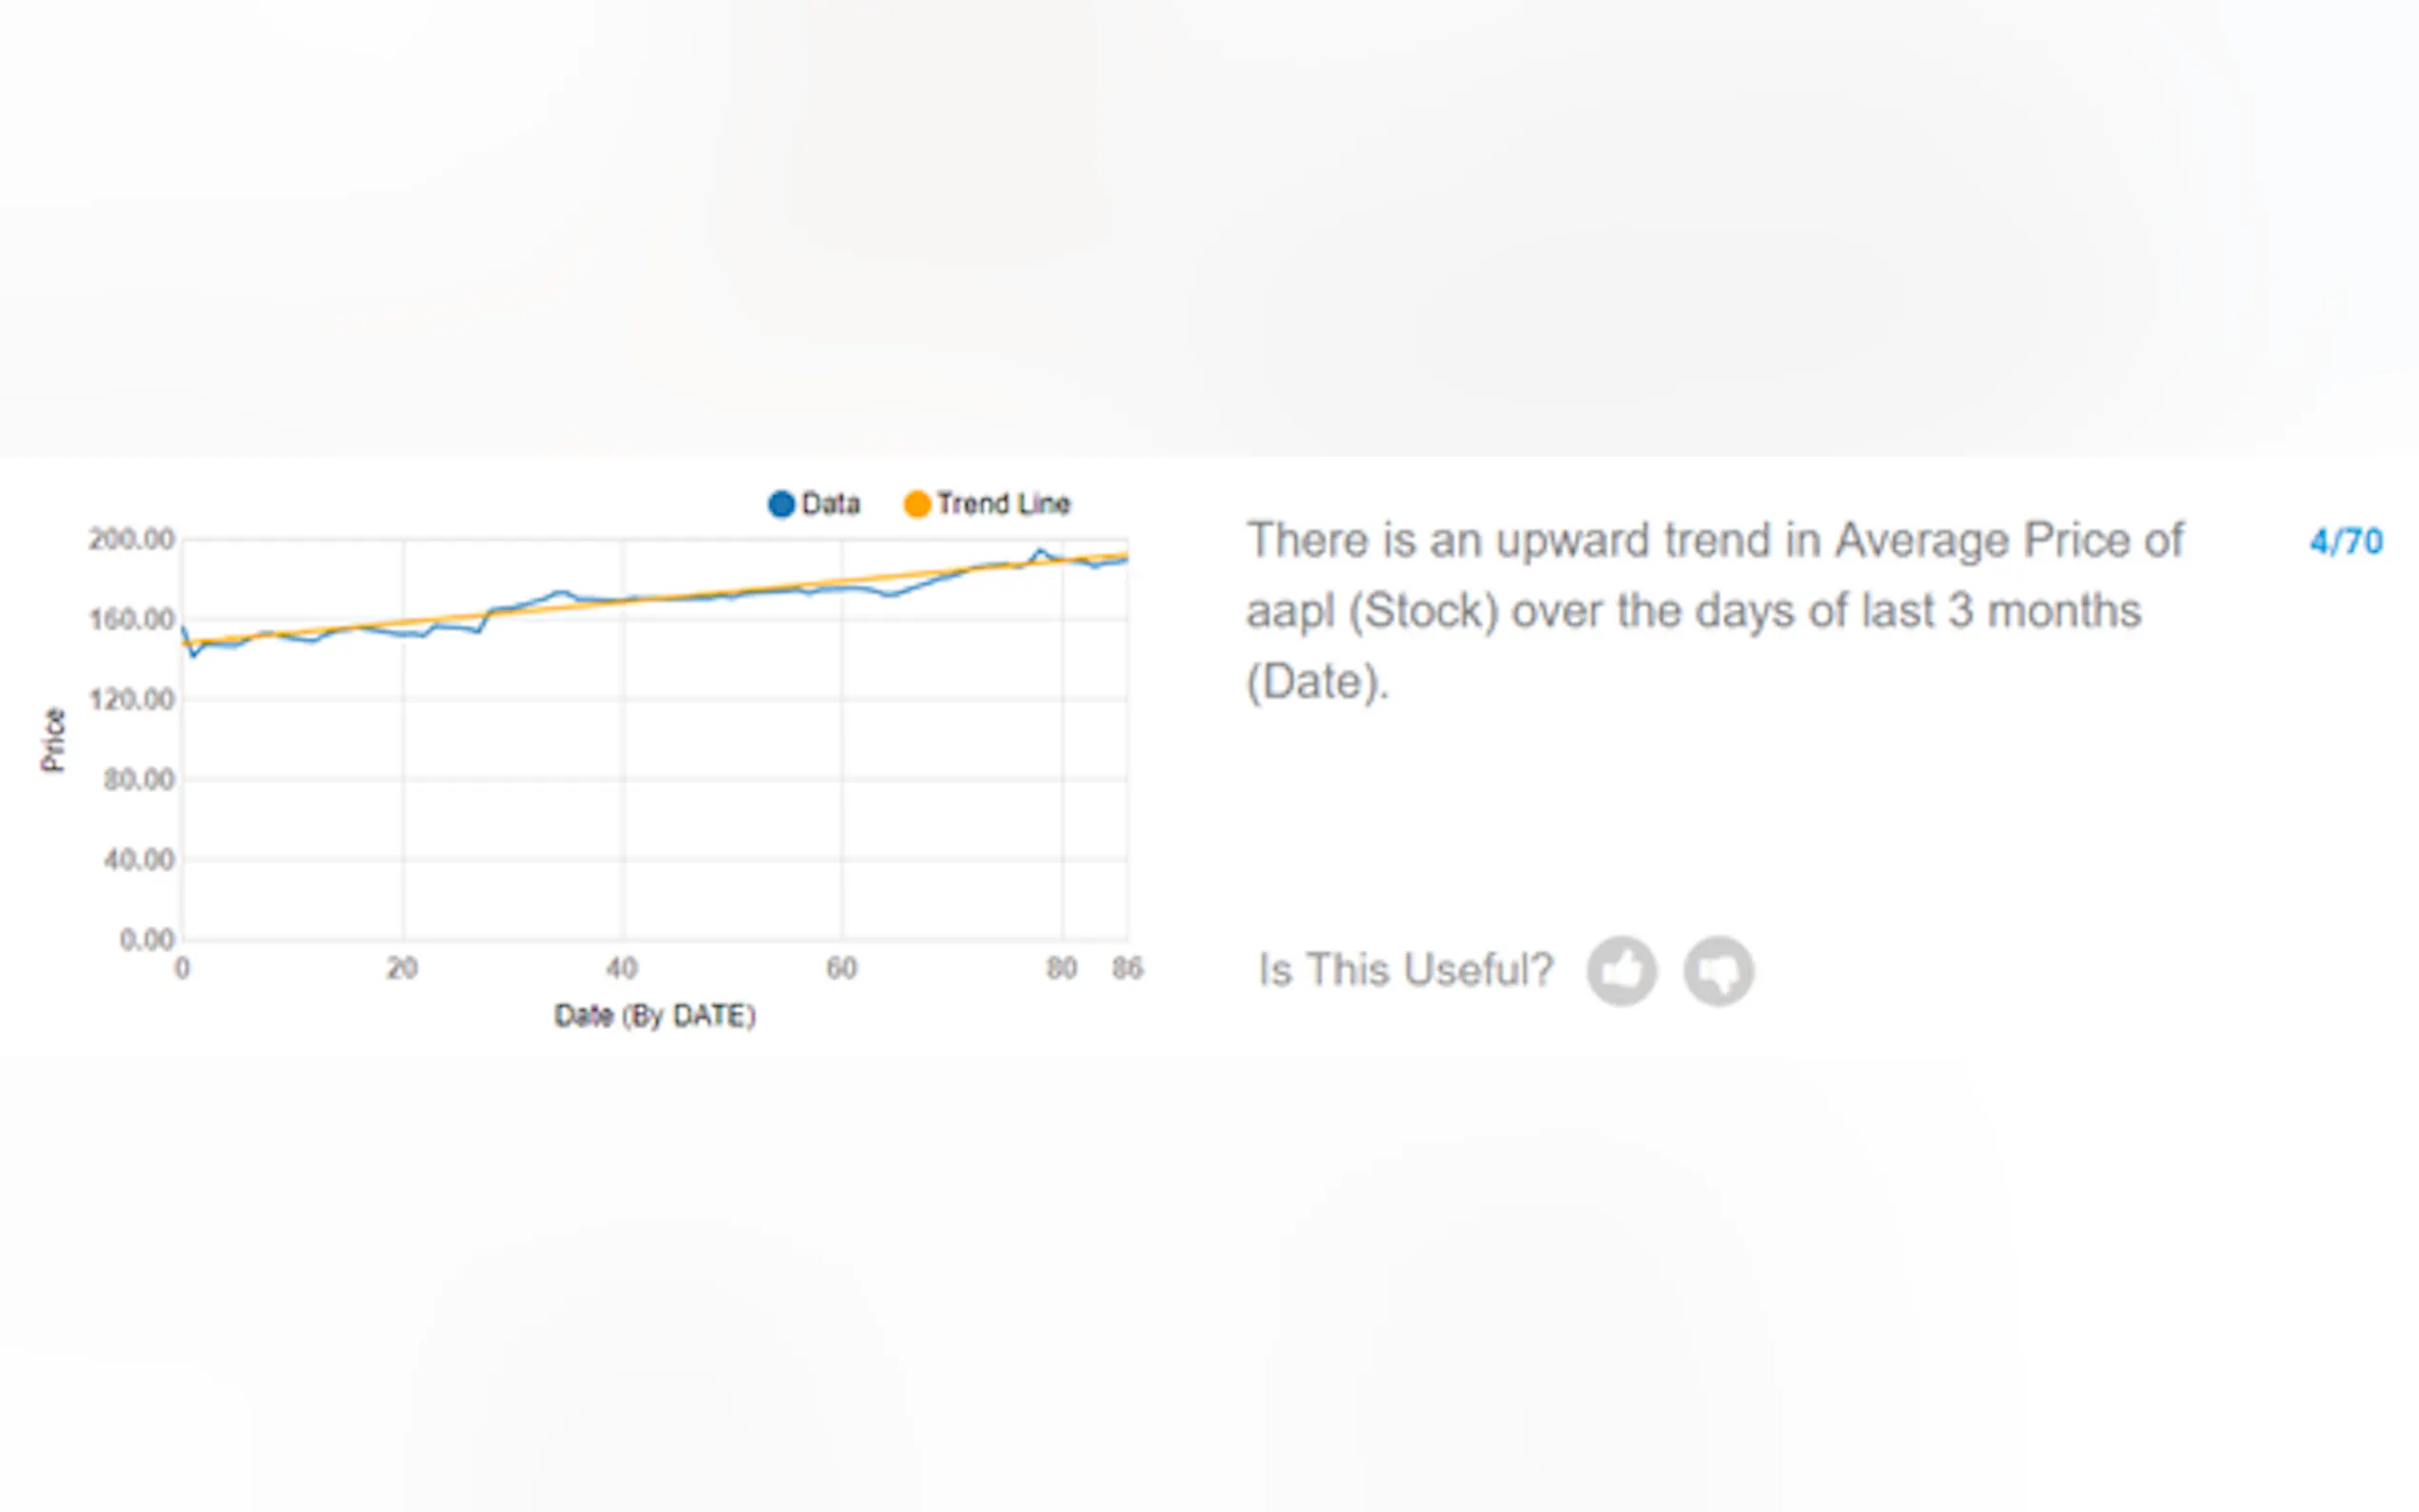Image resolution: width=2419 pixels, height=1512 pixels.
Task: Click the blue Data legend dot
Action: 781,504
